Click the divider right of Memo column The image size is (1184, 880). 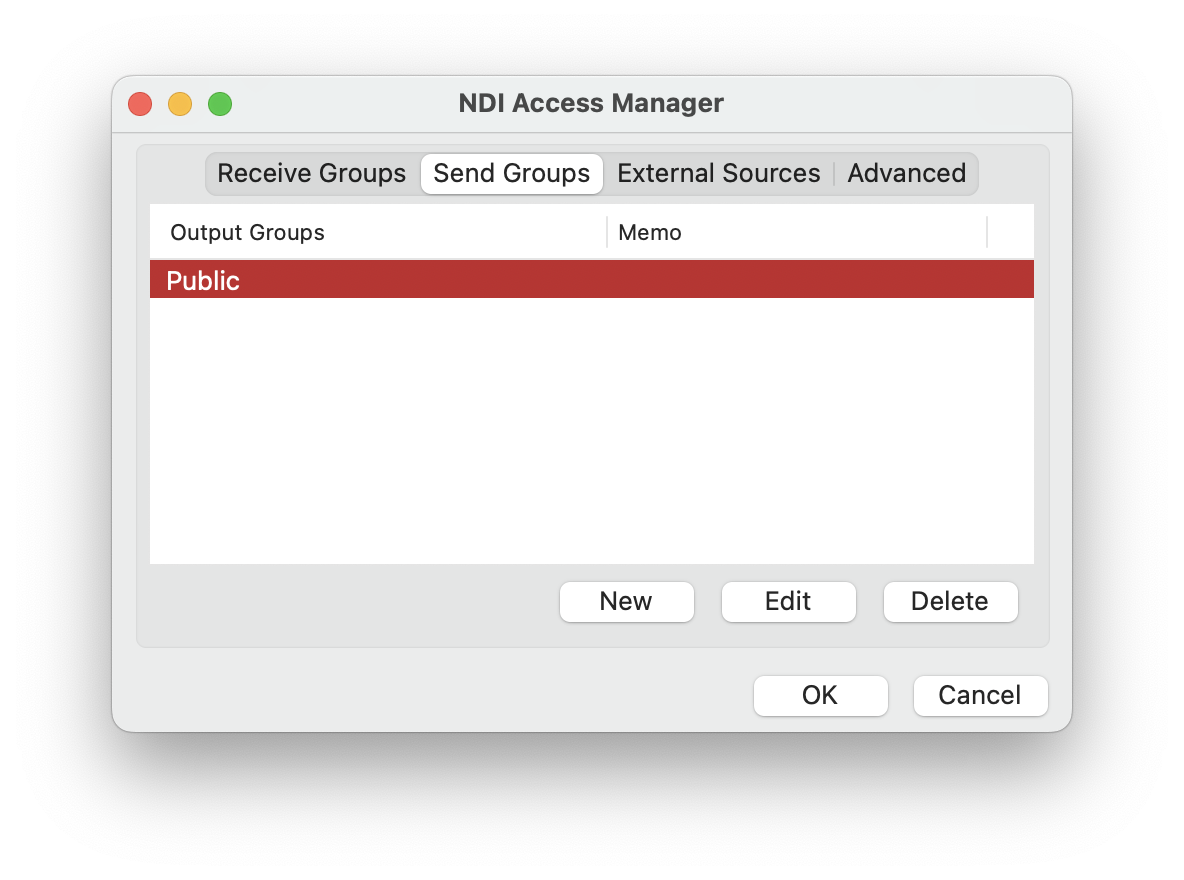click(x=987, y=232)
